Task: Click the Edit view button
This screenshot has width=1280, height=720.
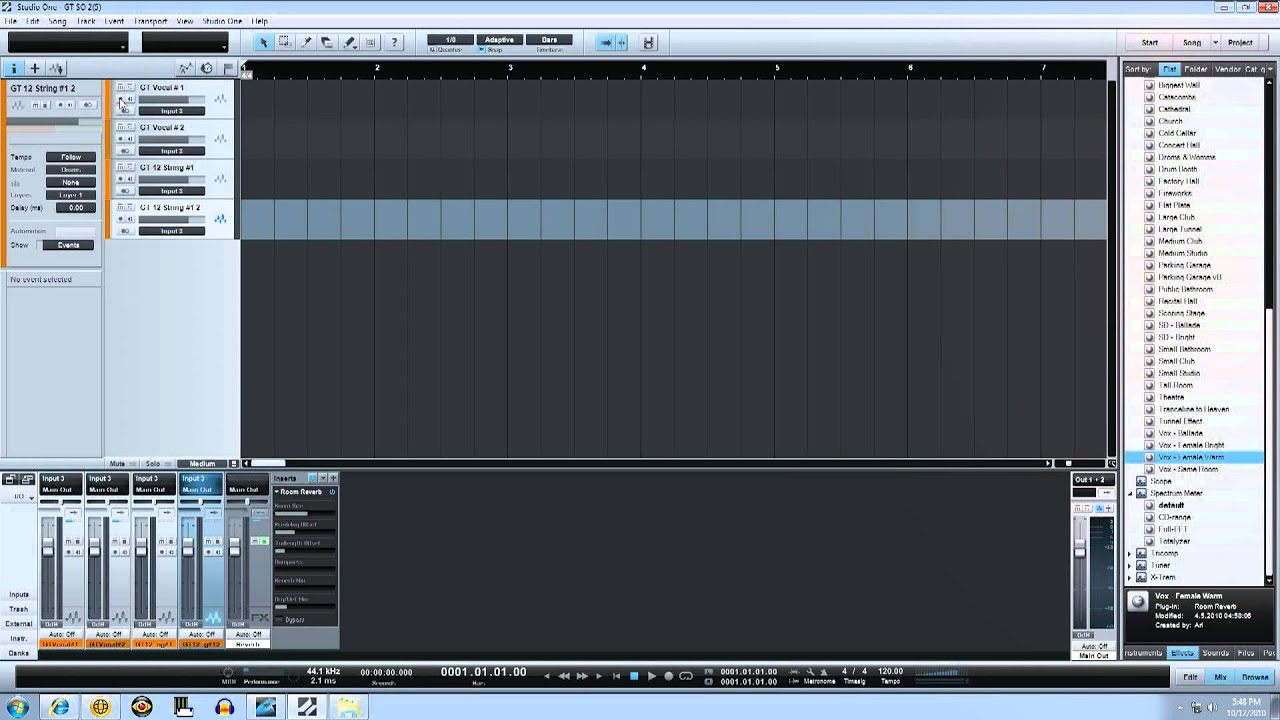Action: click(x=1190, y=677)
